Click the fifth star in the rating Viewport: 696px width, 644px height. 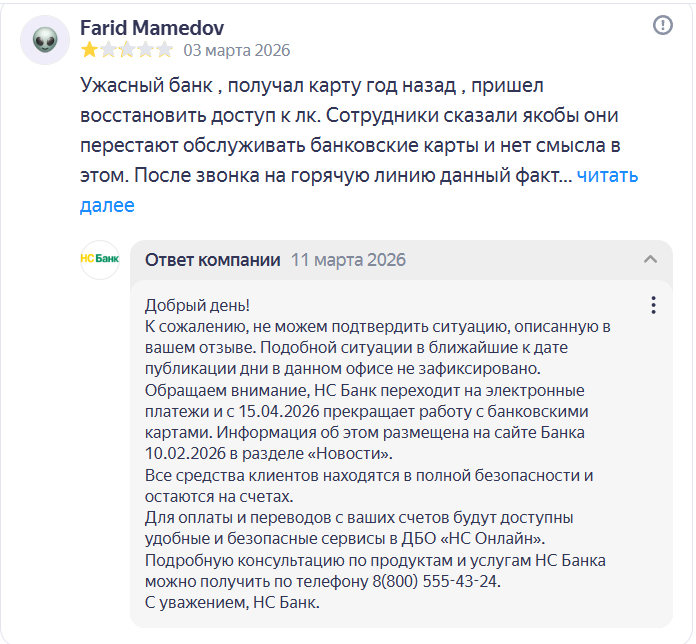(x=165, y=49)
